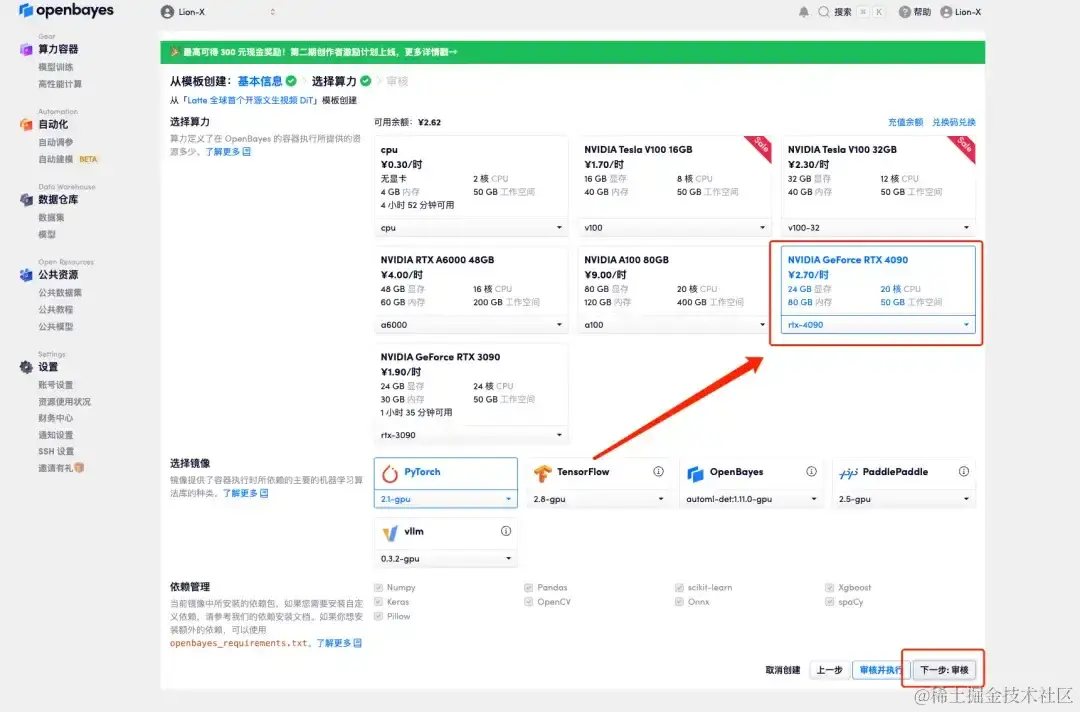Click the vllm logo icon
Viewport: 1080px width, 712px height.
pyautogui.click(x=390, y=533)
